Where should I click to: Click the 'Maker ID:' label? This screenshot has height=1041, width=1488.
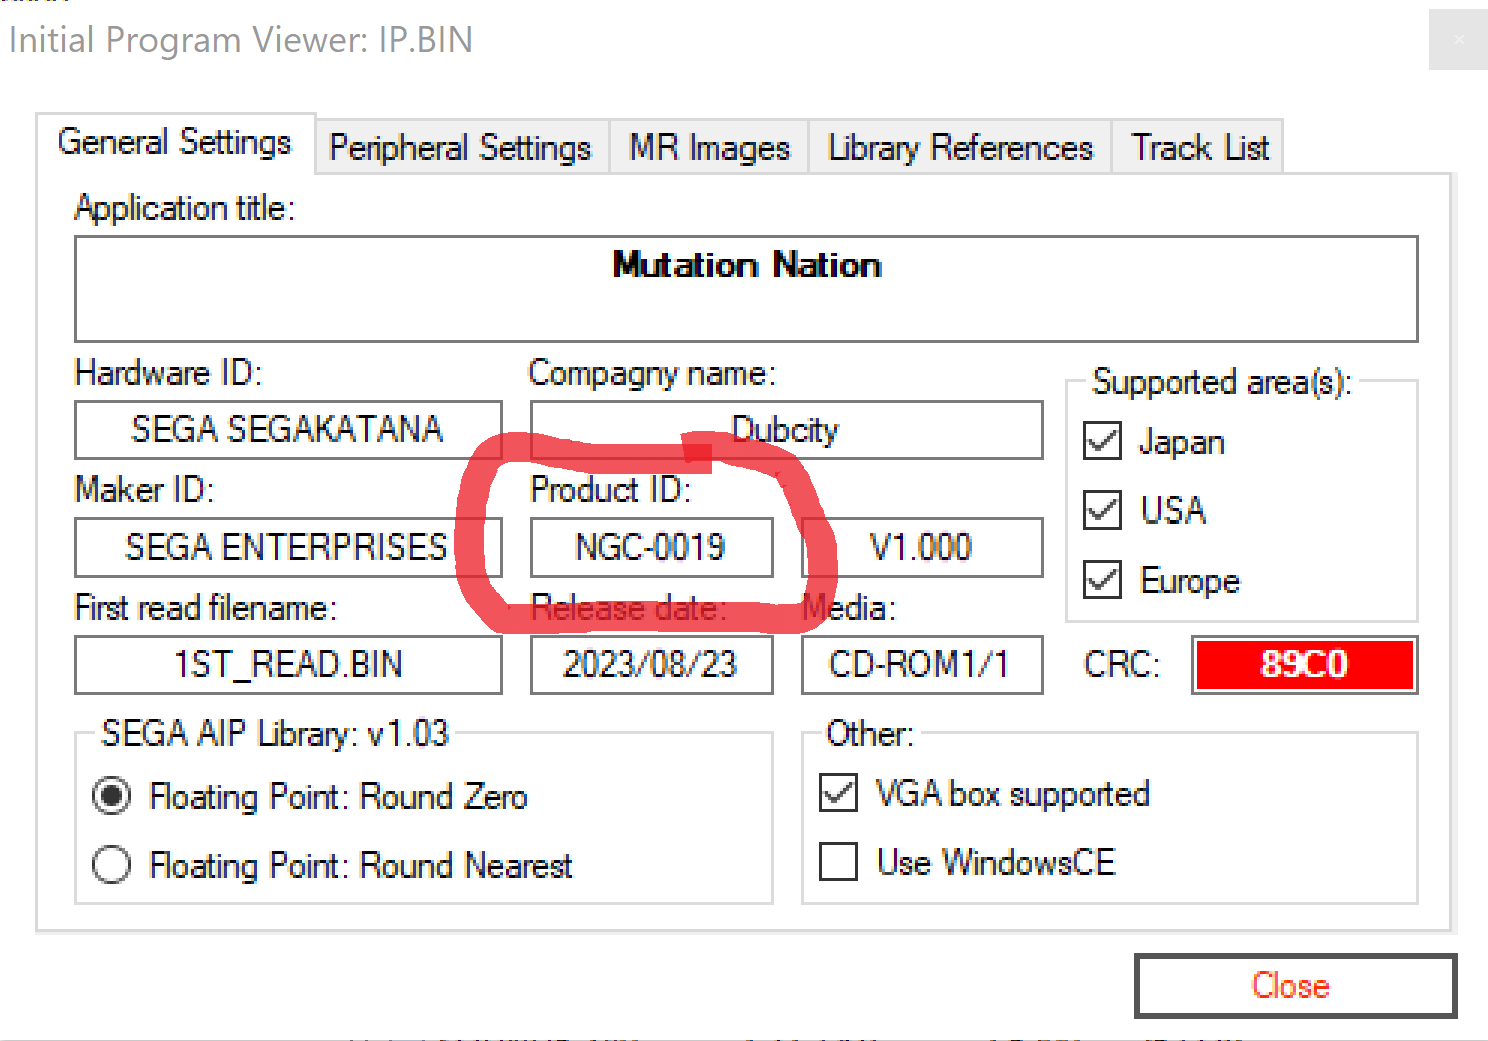144,490
